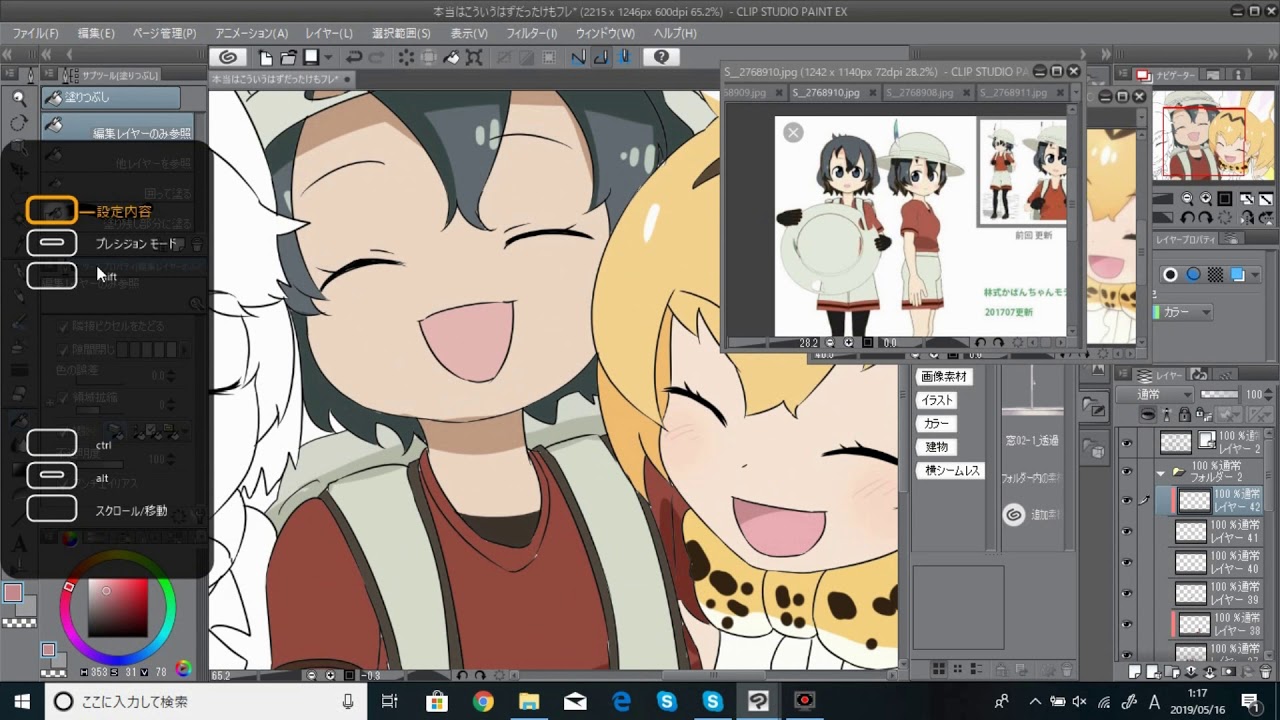1280x720 pixels.
Task: Toggle visibility of Folder 2
Action: (1127, 472)
